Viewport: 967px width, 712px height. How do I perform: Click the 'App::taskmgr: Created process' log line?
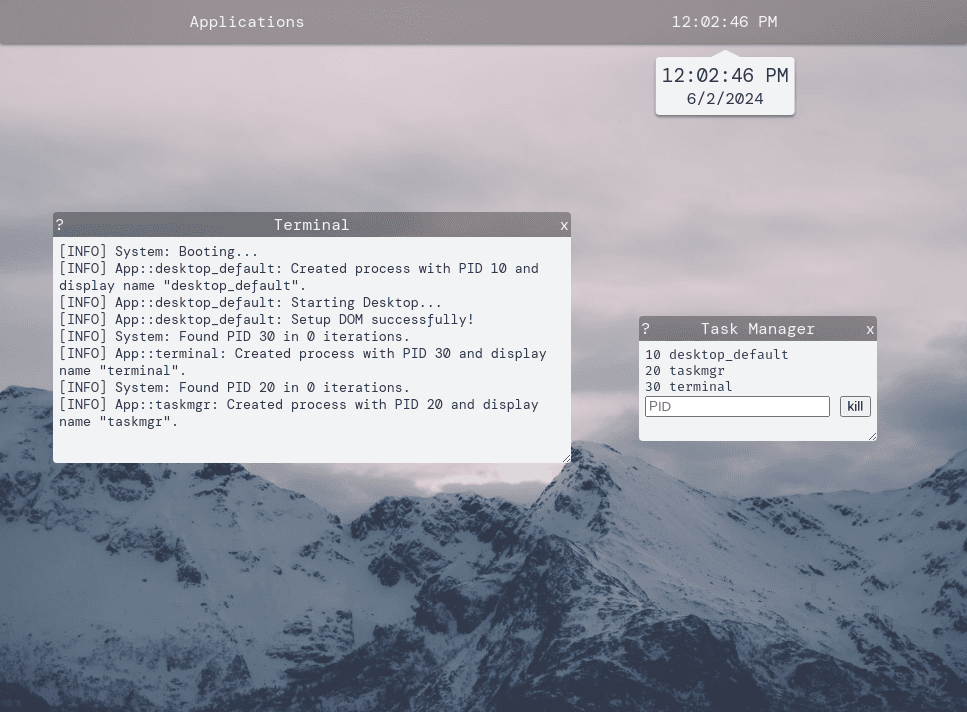(x=299, y=413)
